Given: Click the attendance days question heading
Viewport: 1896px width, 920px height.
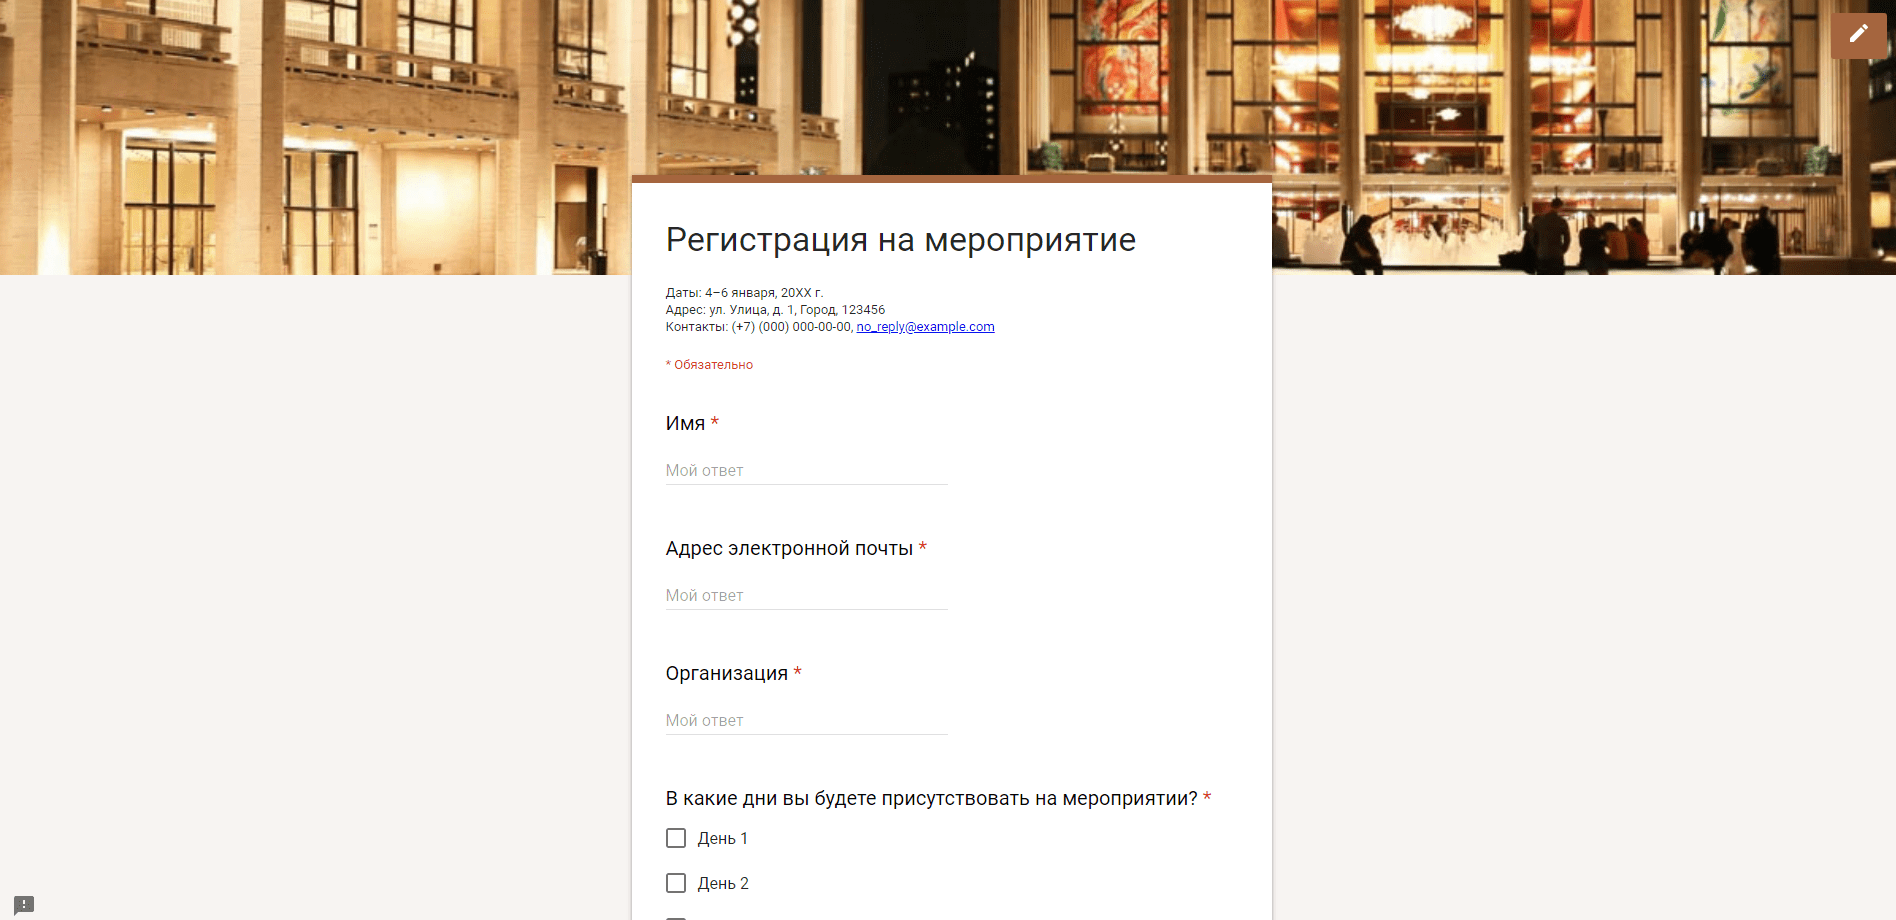Looking at the screenshot, I should (930, 799).
